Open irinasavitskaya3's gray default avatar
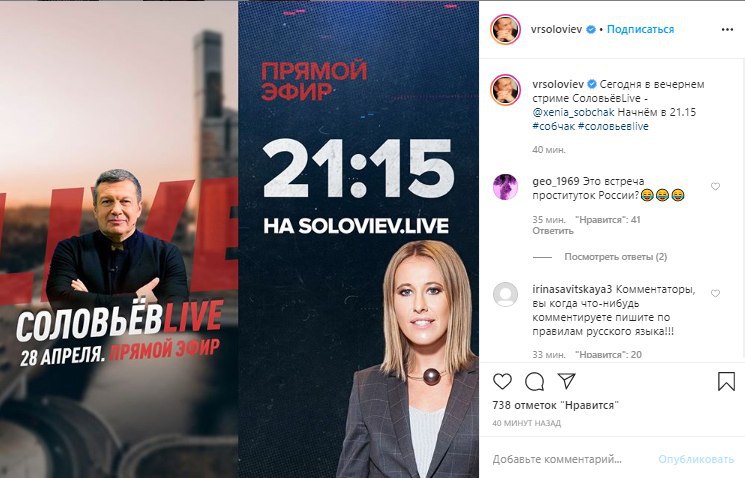 click(x=505, y=294)
